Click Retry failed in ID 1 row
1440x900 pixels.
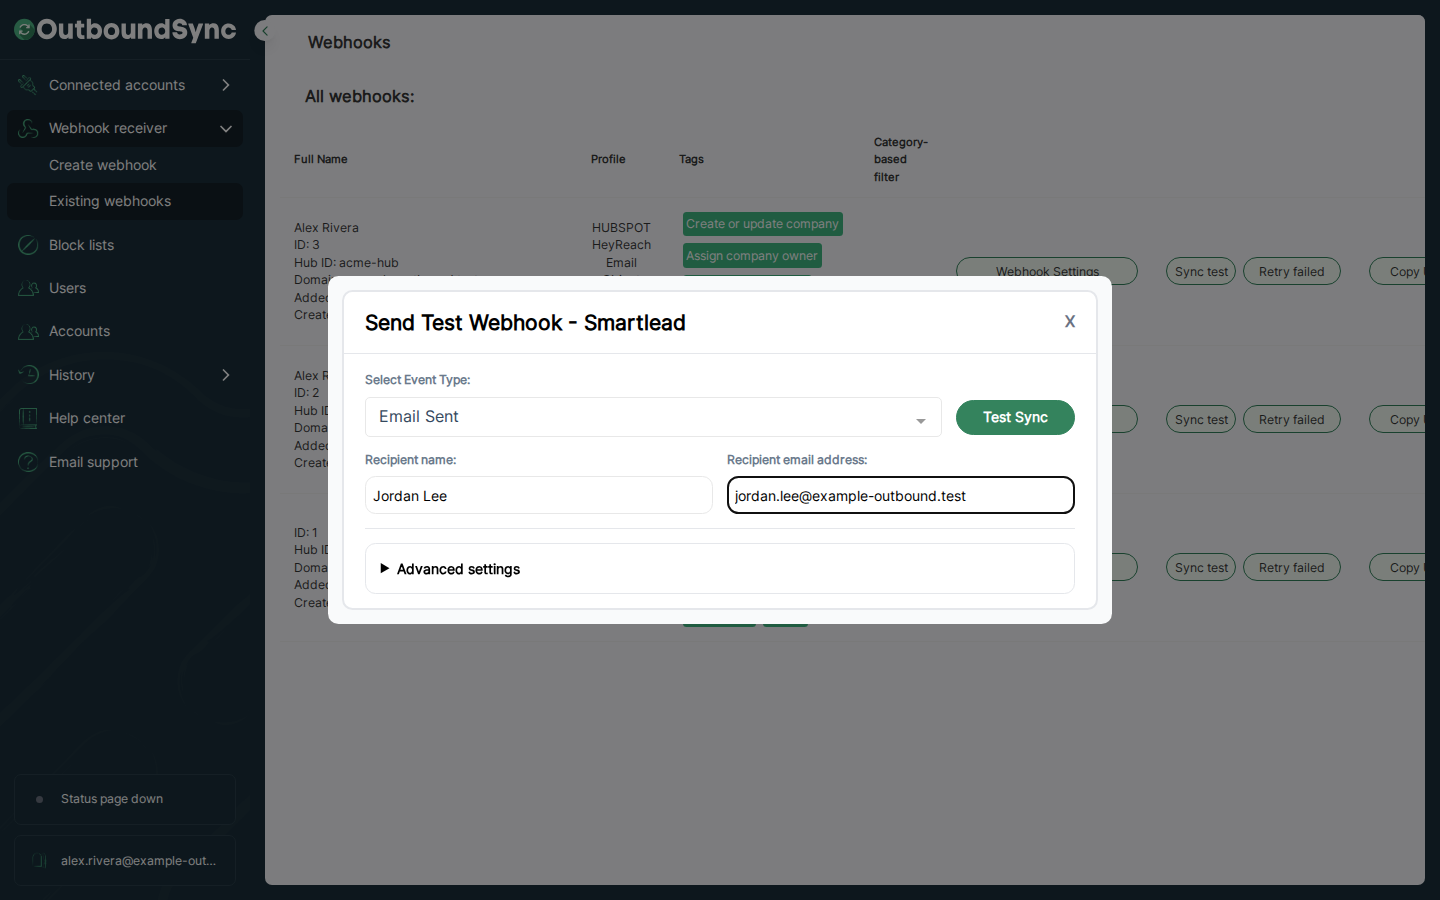pyautogui.click(x=1291, y=567)
